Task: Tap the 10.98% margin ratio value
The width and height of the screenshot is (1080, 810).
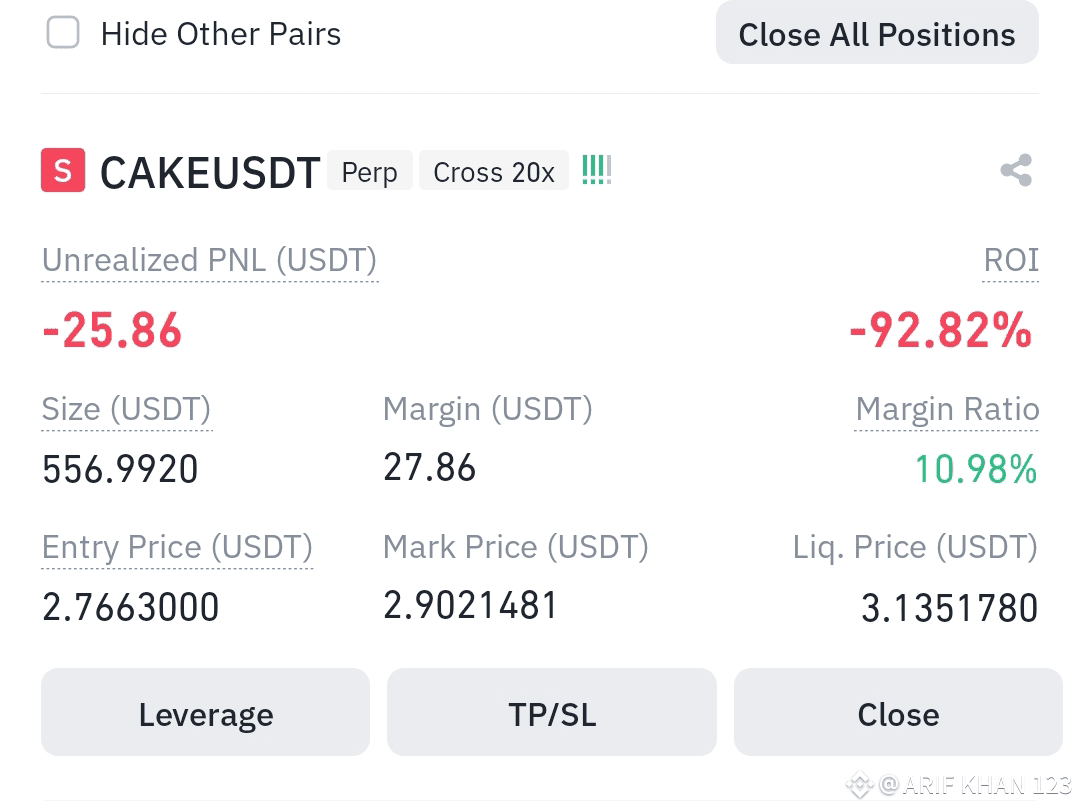Action: [x=976, y=470]
